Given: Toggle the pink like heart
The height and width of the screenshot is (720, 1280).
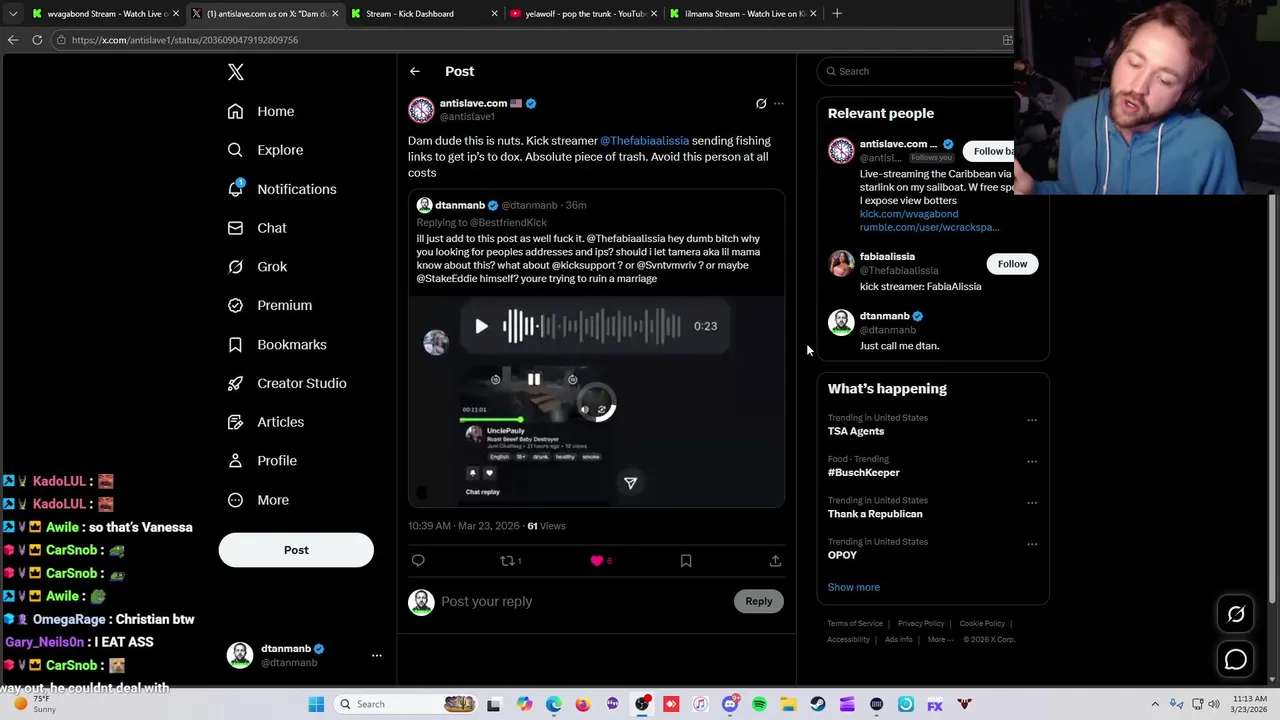Looking at the screenshot, I should click(x=597, y=561).
